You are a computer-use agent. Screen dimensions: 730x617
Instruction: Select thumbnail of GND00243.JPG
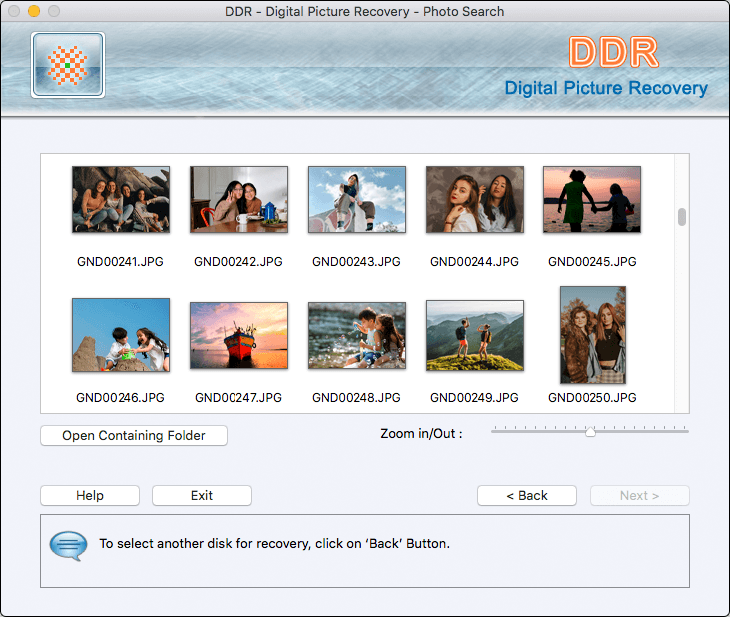357,199
